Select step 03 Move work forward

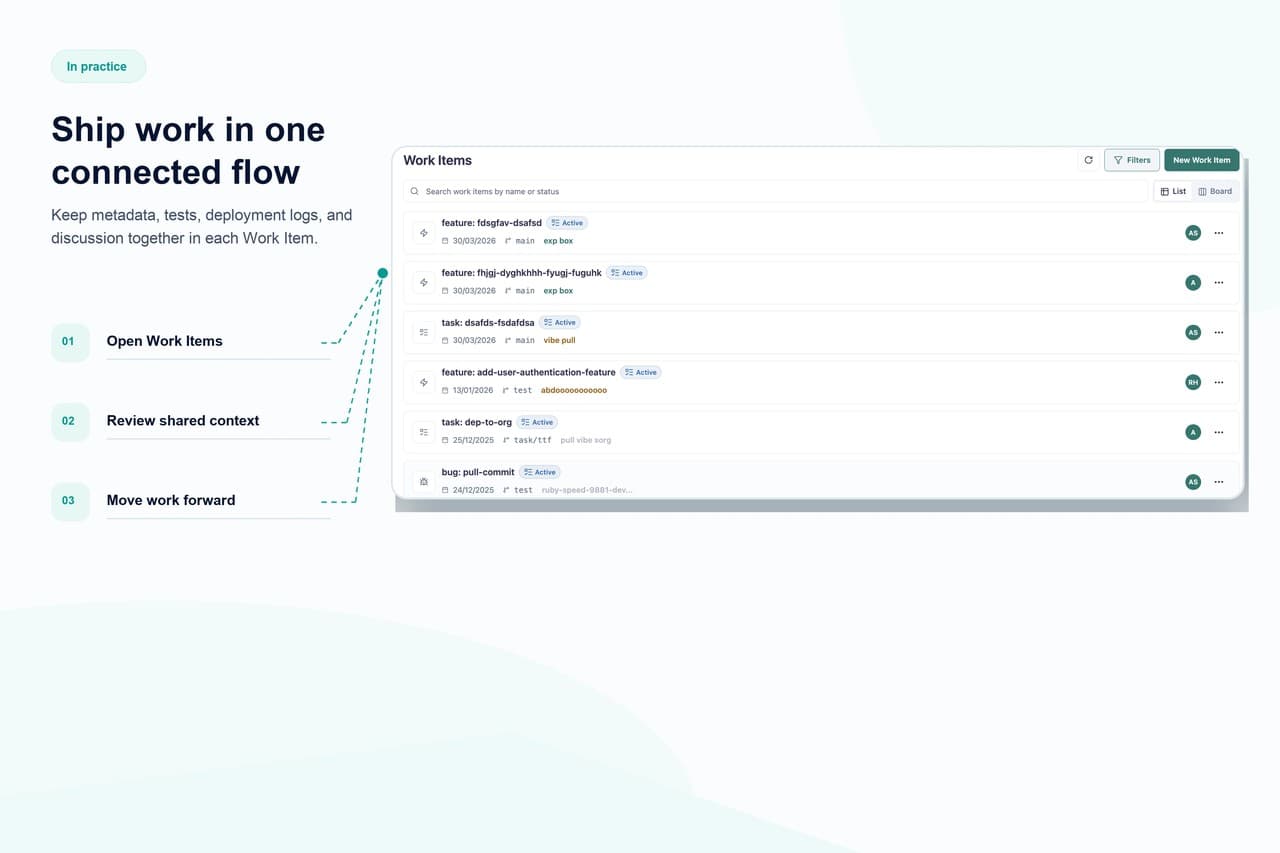point(190,500)
